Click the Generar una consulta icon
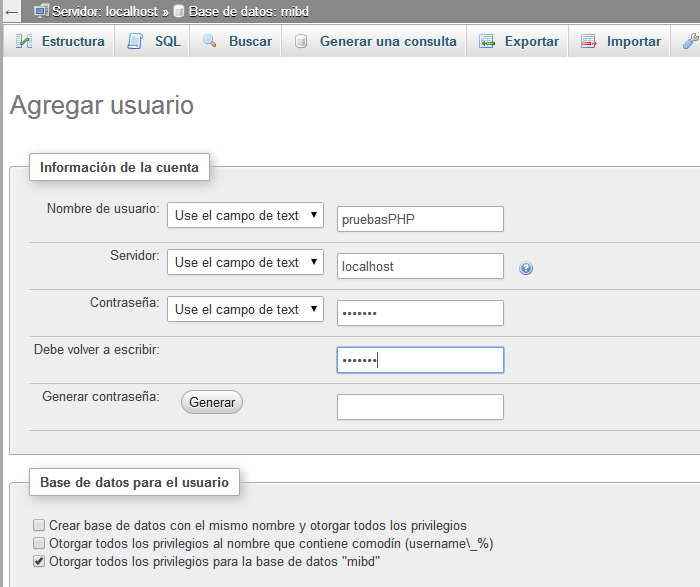700x587 pixels. click(300, 42)
